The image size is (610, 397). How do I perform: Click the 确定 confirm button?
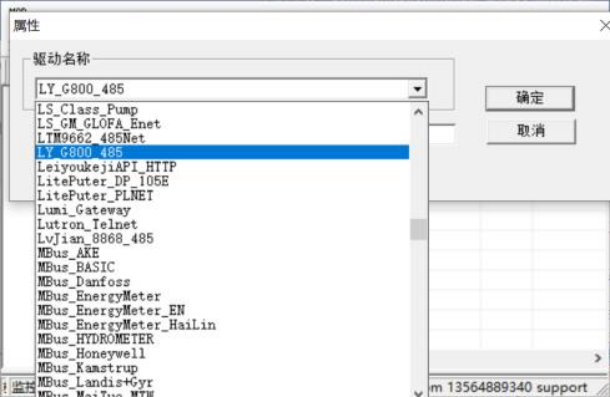[529, 98]
